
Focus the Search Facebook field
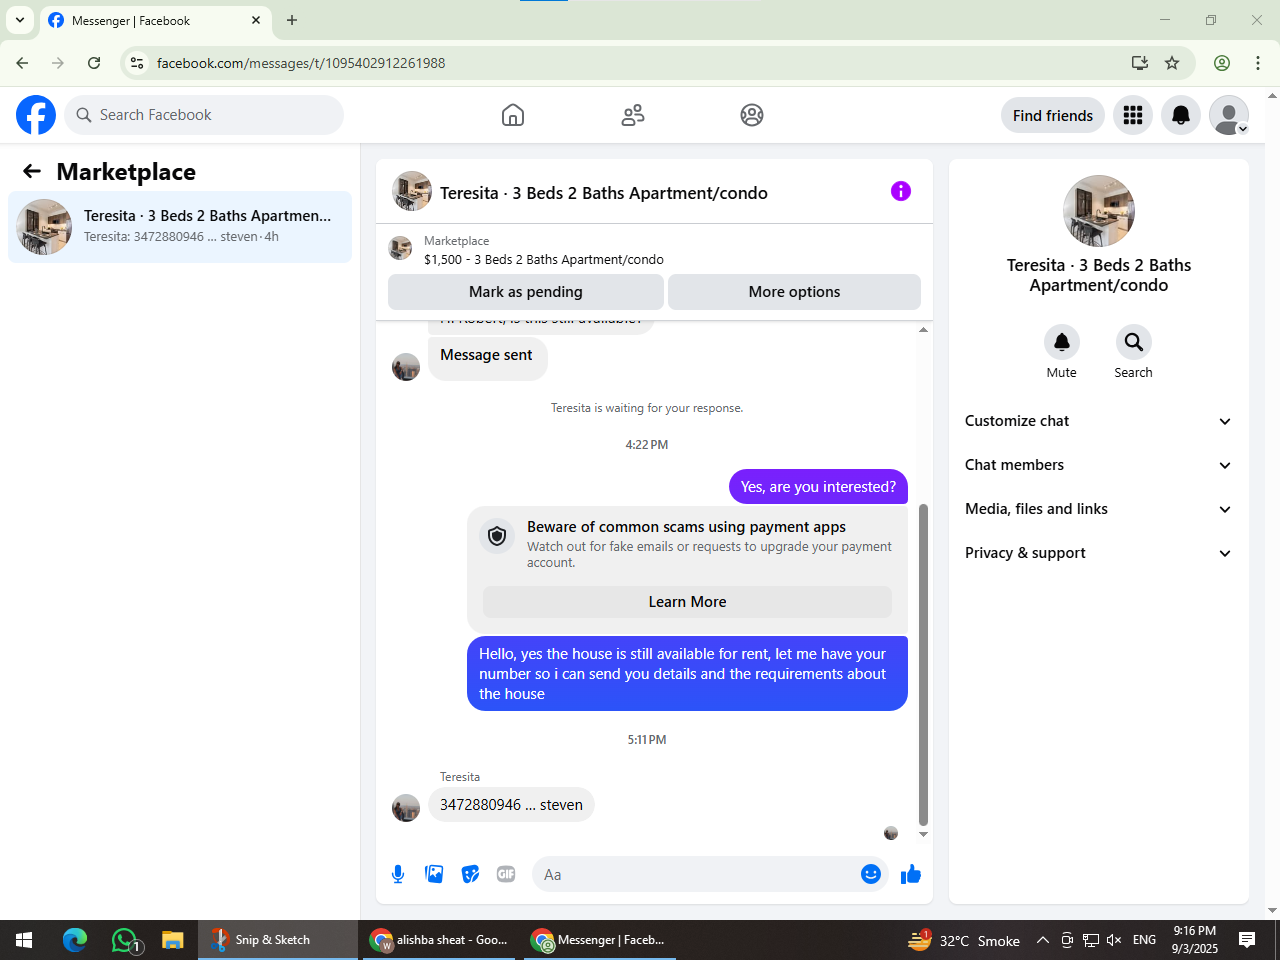coord(204,115)
